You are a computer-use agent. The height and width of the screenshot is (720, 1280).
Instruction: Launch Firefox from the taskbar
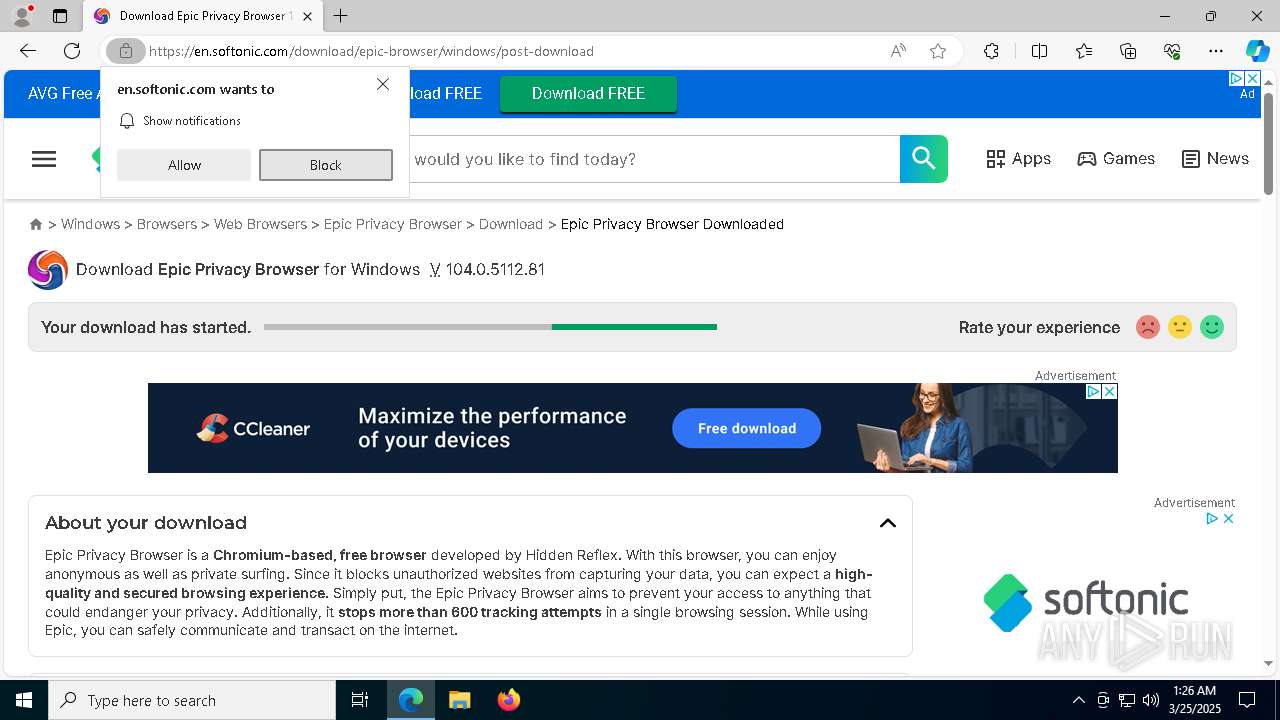509,700
